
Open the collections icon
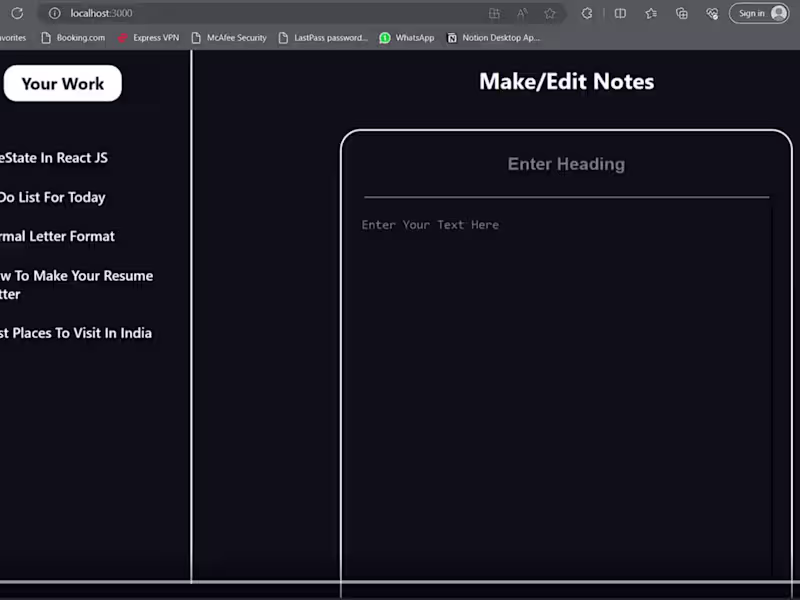point(682,14)
